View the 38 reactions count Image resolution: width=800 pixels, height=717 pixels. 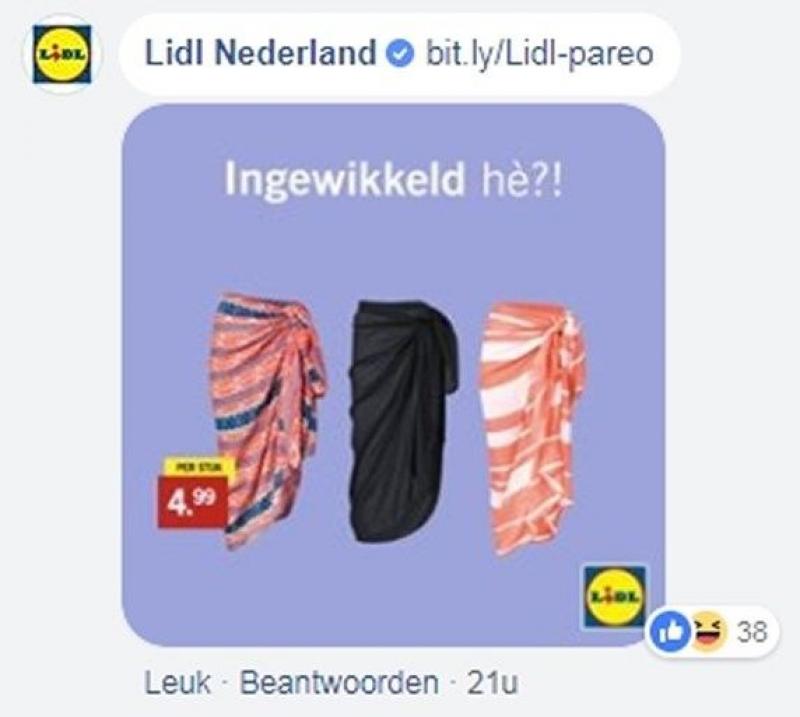(x=753, y=633)
